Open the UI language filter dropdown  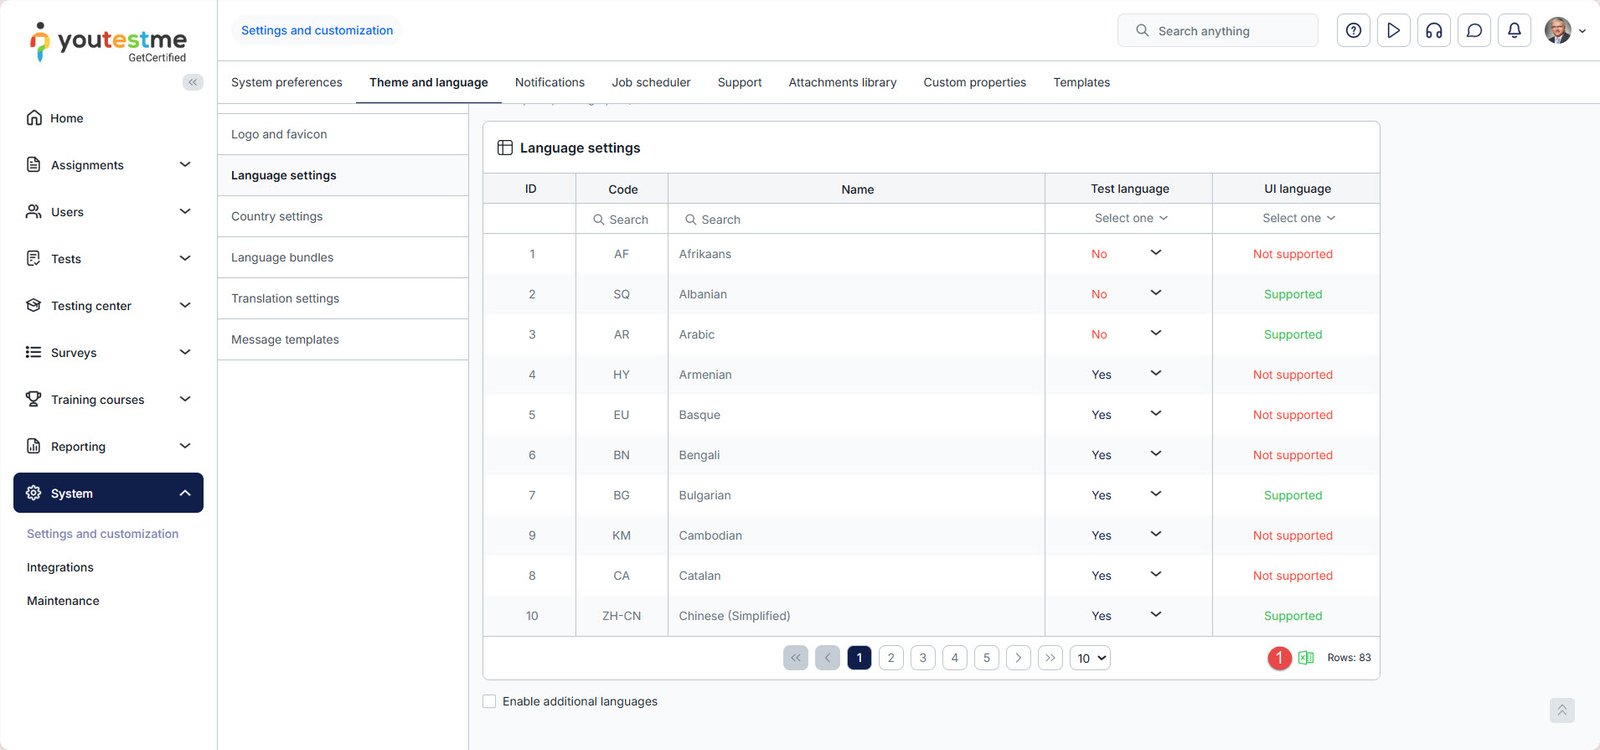[1297, 218]
